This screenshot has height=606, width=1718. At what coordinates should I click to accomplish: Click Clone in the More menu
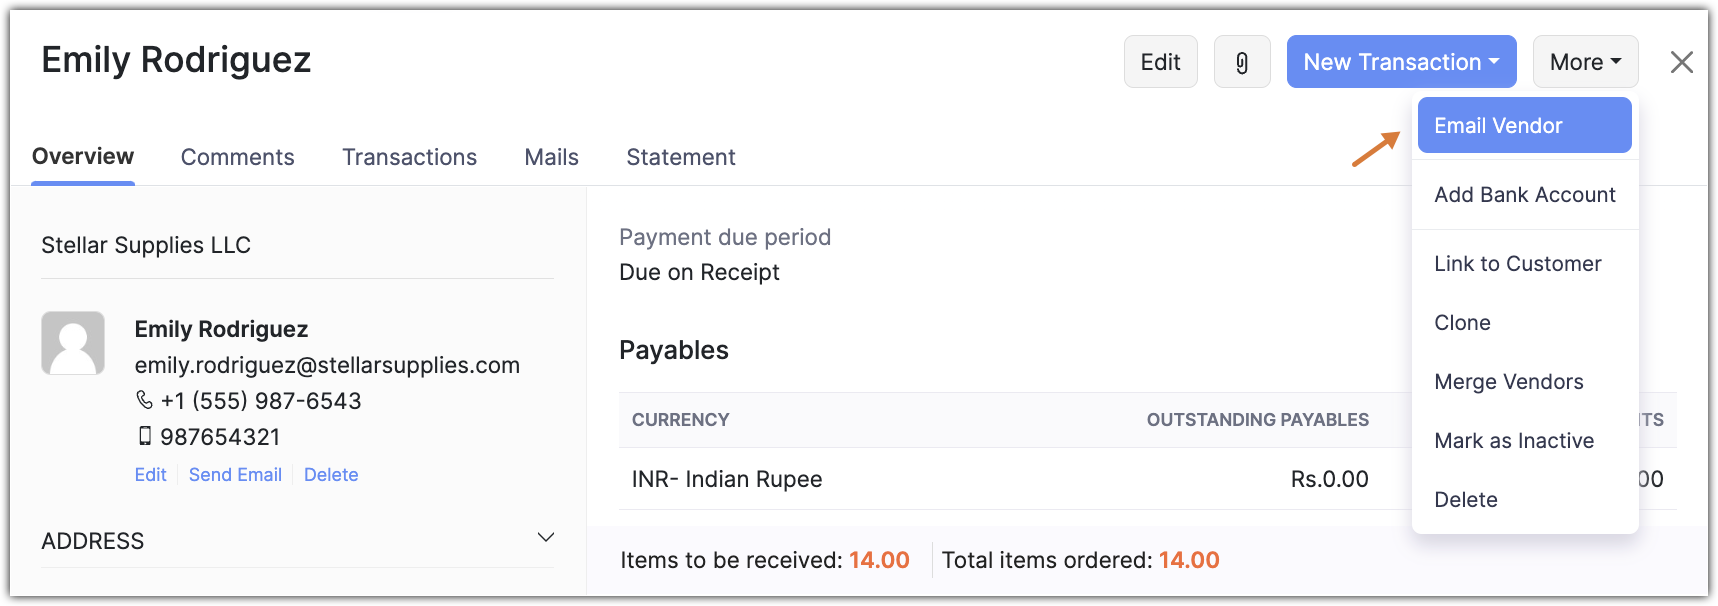point(1462,323)
